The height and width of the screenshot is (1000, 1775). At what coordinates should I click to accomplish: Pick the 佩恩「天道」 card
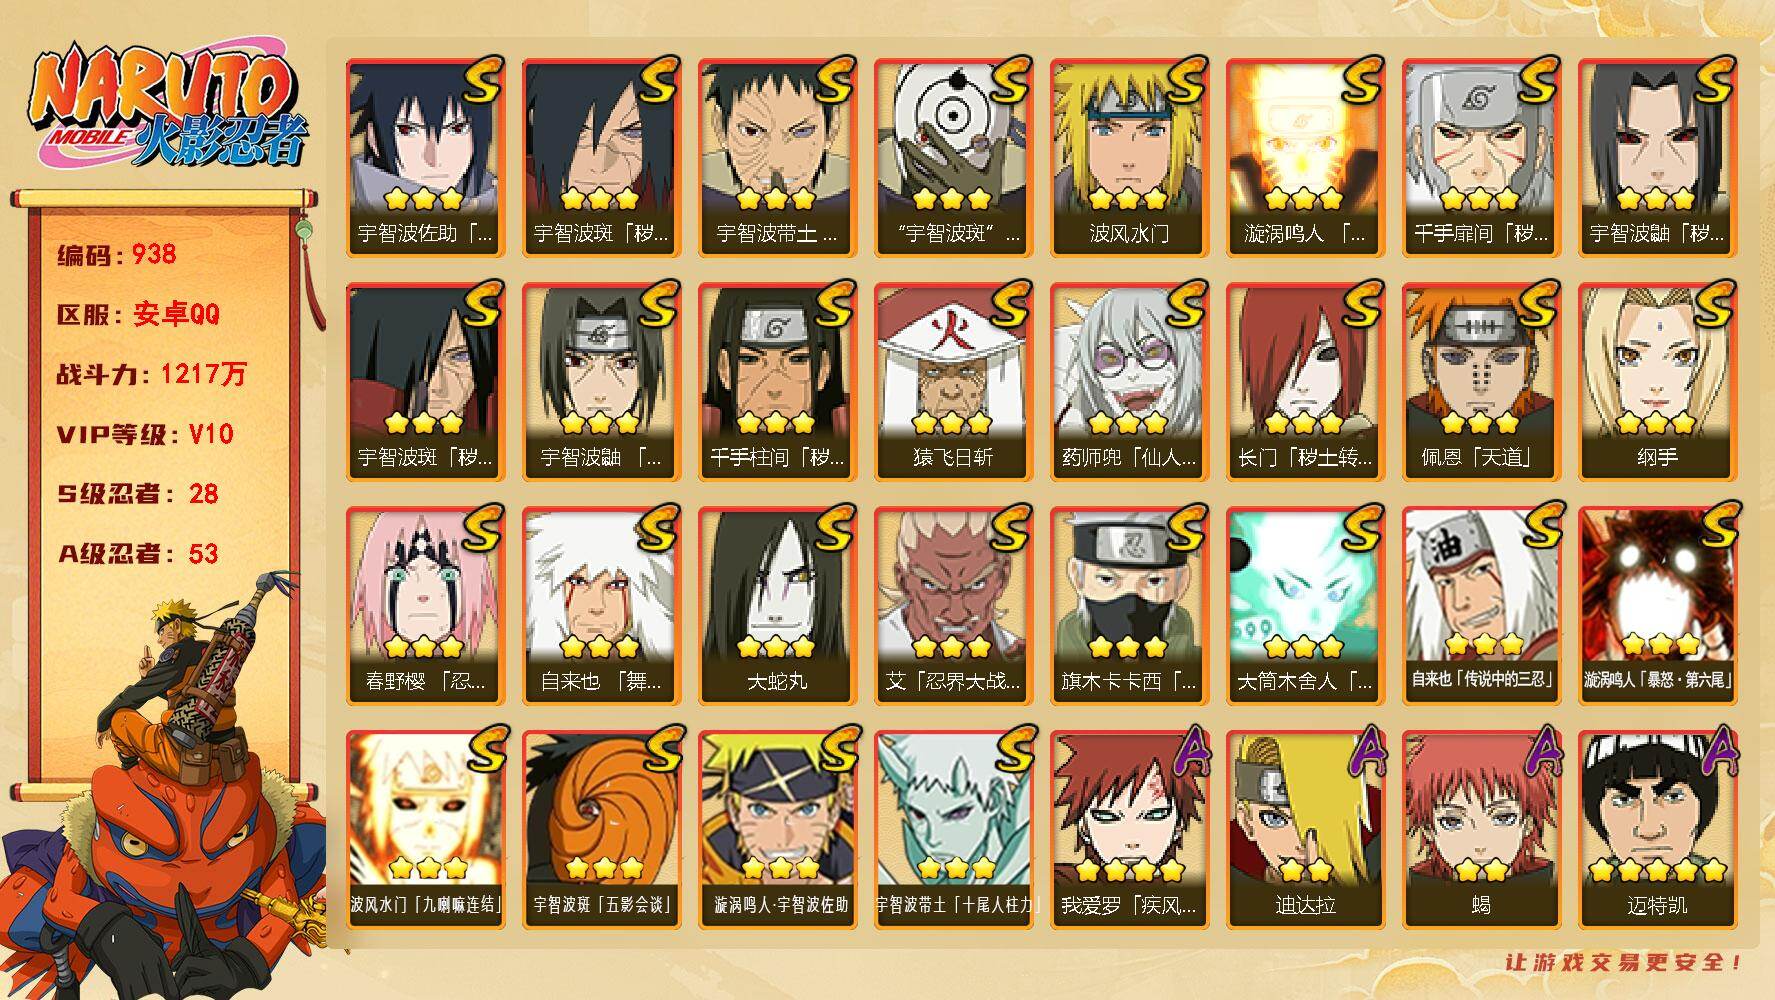coord(1481,382)
